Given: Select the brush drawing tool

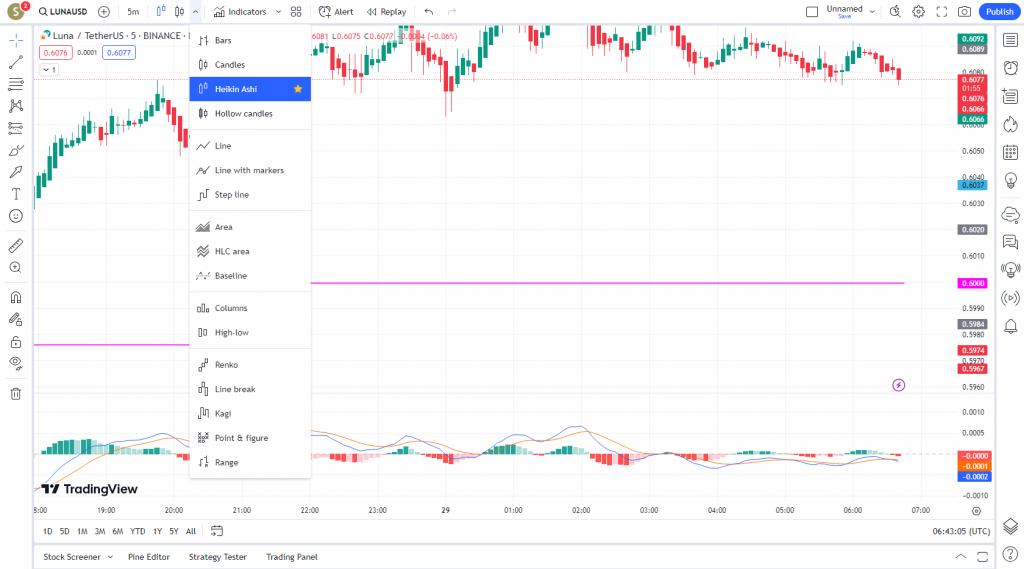Looking at the screenshot, I should pyautogui.click(x=16, y=150).
